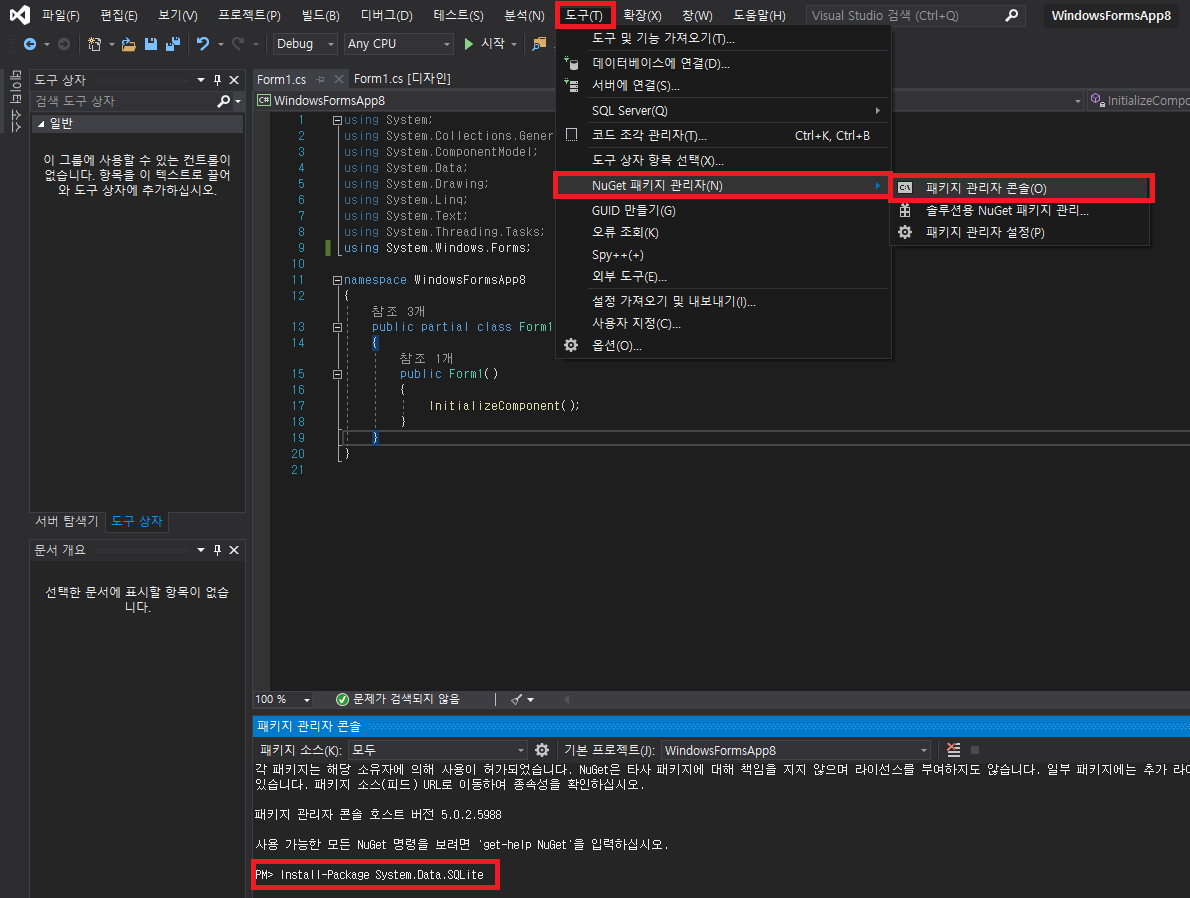
Task: Click the Navigate Backward arrow icon
Action: [30, 44]
